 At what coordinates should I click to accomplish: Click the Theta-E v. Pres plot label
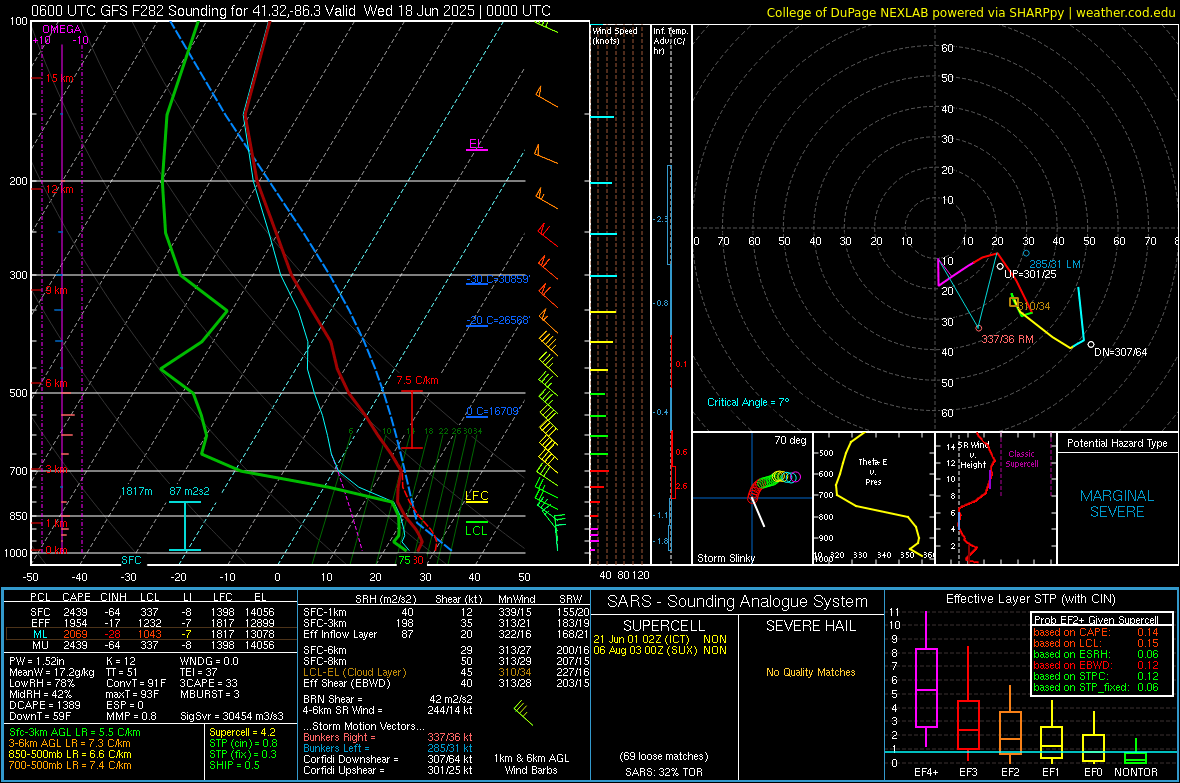[873, 471]
